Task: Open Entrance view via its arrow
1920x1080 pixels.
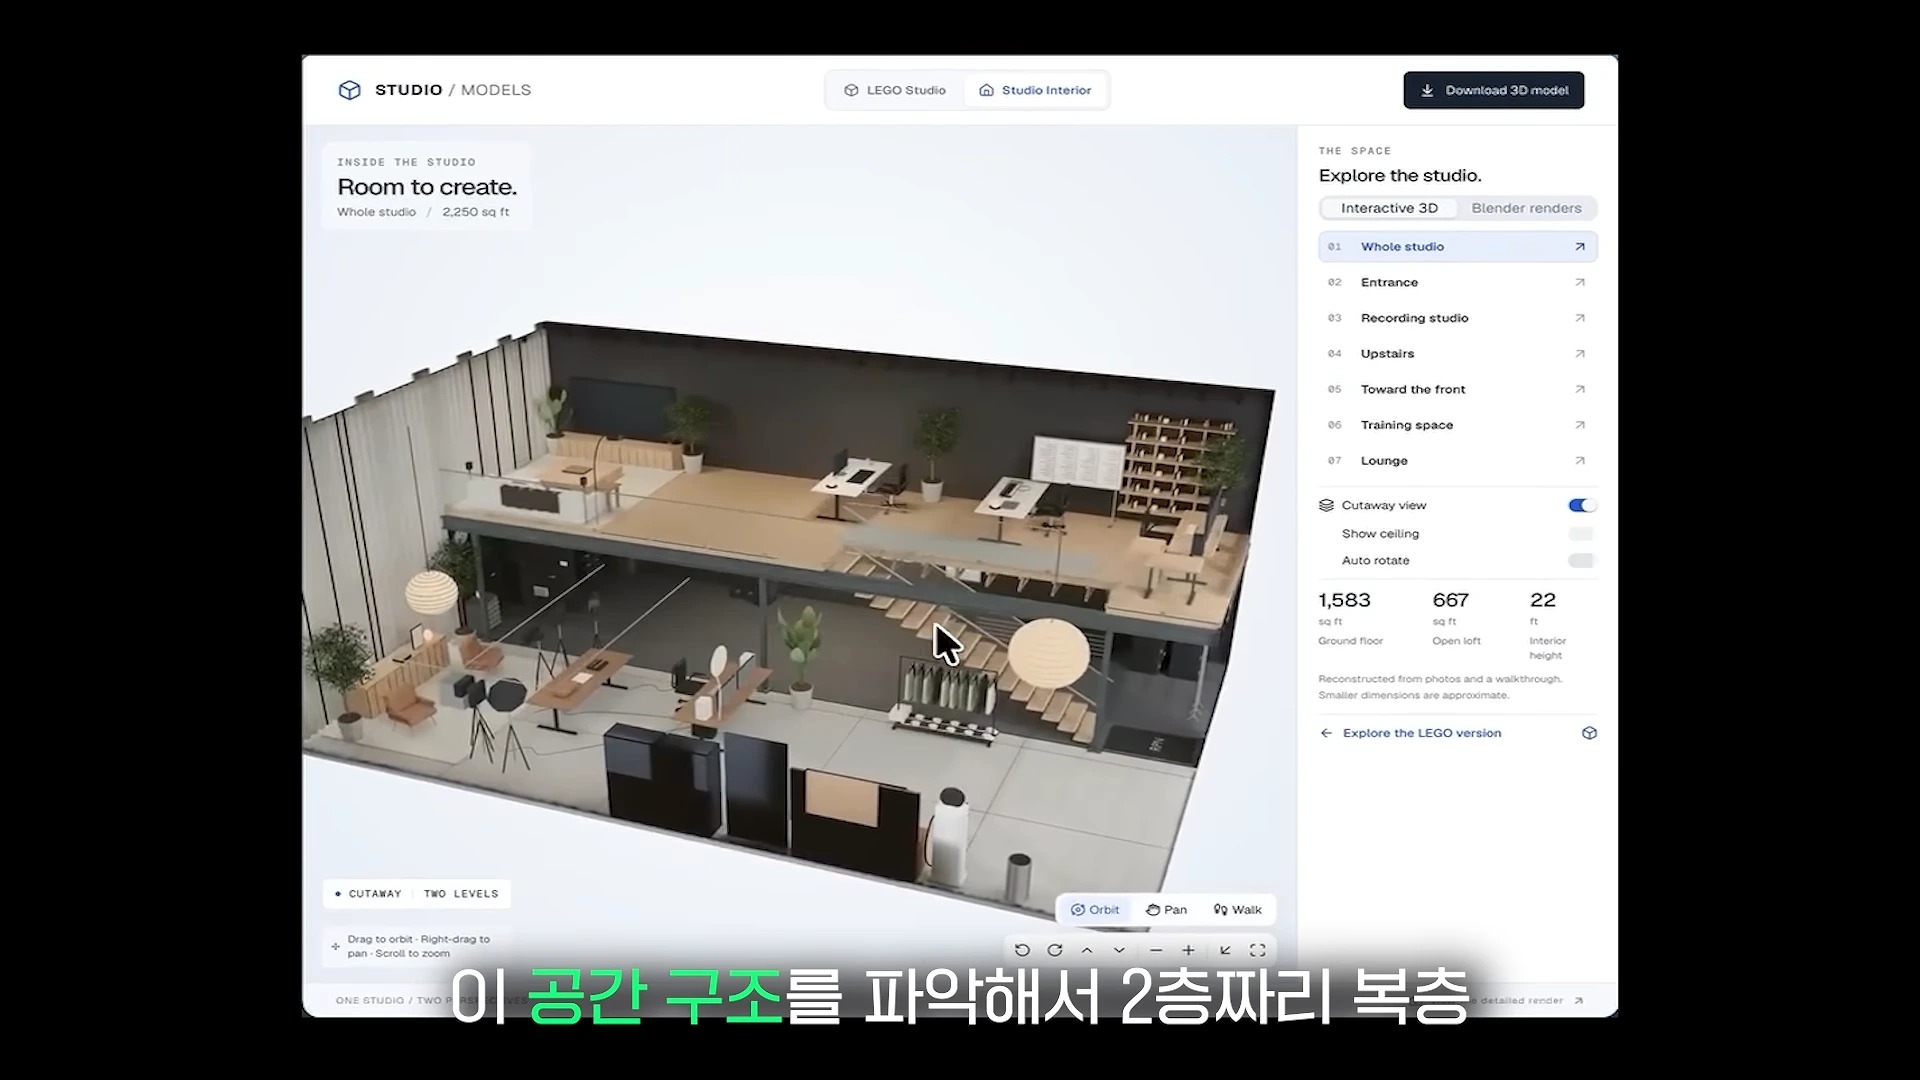Action: pyautogui.click(x=1580, y=282)
